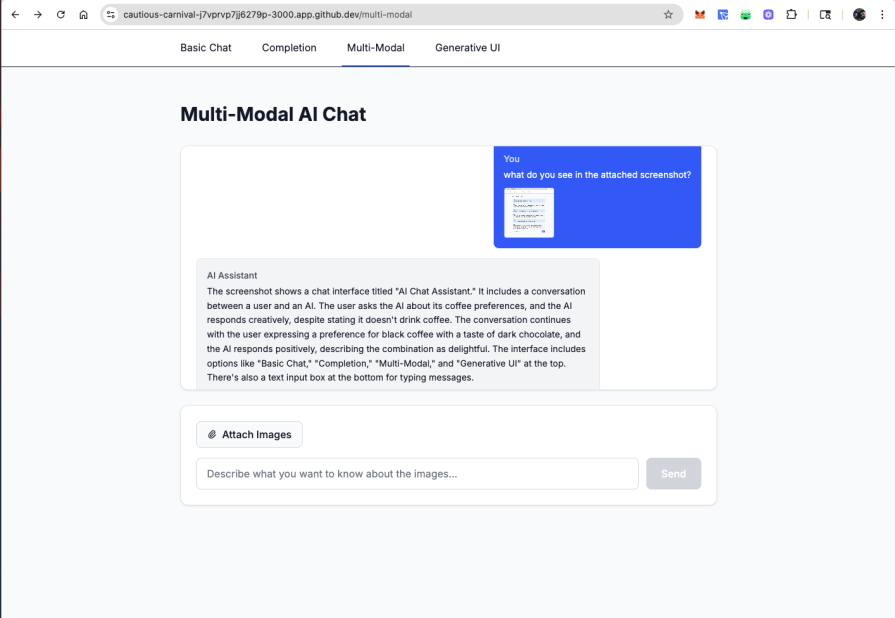Image resolution: width=895 pixels, height=618 pixels.
Task: Click the Back navigation arrow
Action: click(x=15, y=15)
